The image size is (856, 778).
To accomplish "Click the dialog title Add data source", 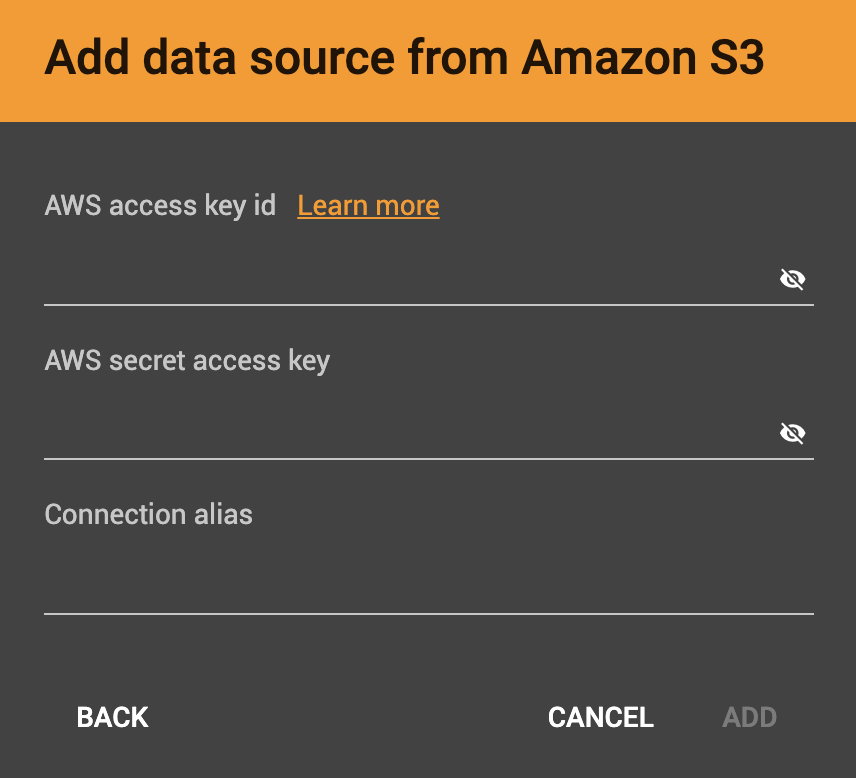I will pos(402,58).
